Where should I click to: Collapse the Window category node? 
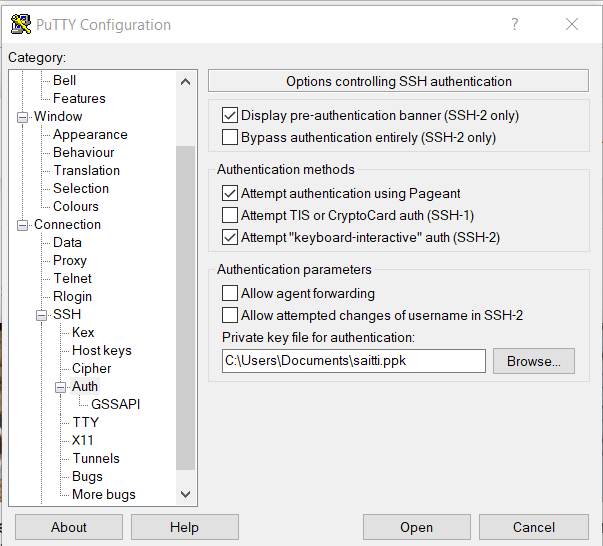tap(23, 117)
